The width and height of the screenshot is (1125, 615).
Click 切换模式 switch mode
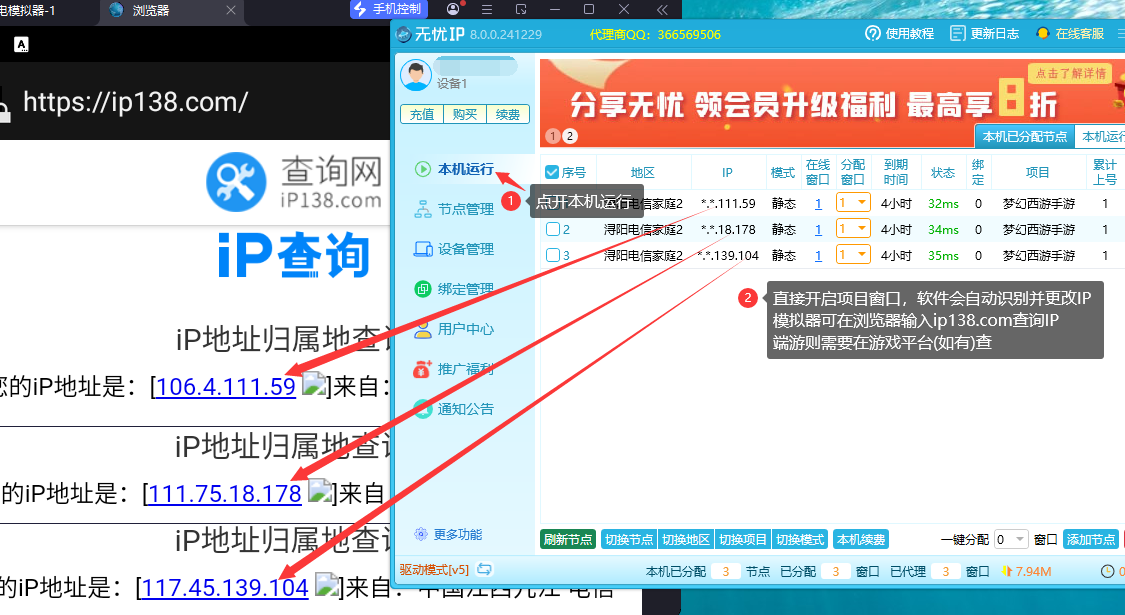800,540
